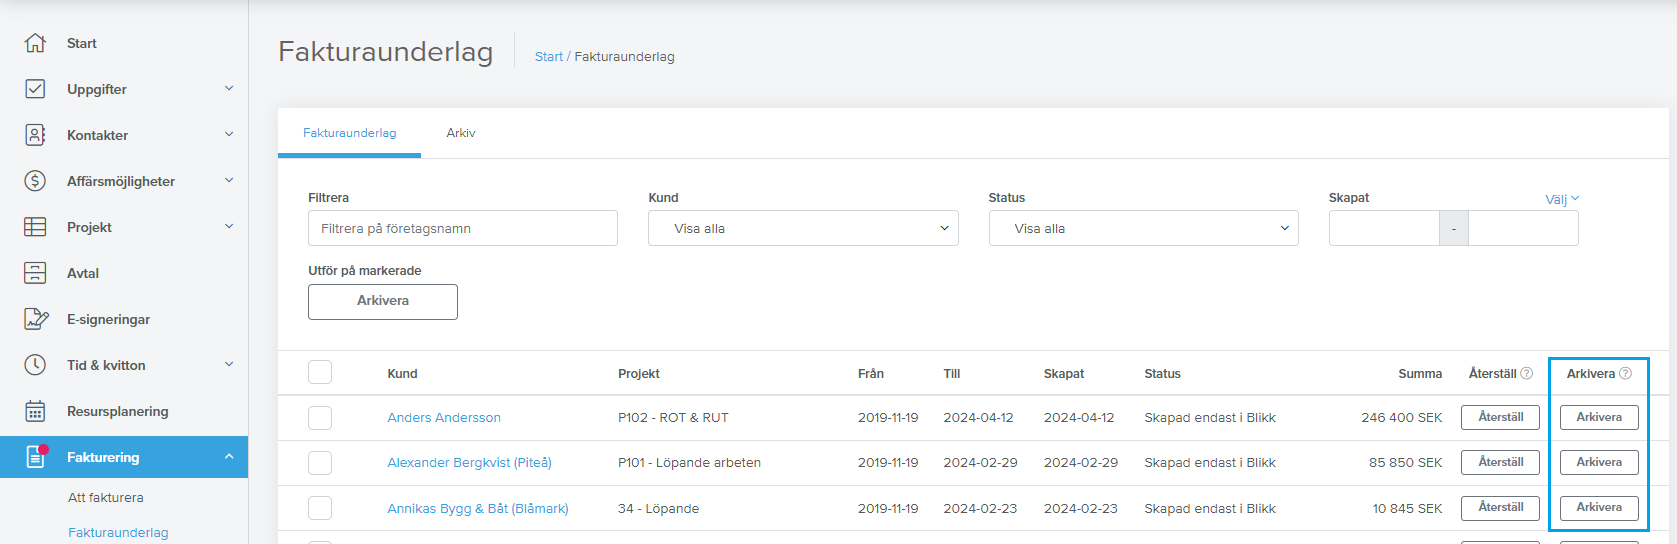Screen dimensions: 1677x544
Task: Click the Resursplanering calendar icon
Action: point(35,411)
